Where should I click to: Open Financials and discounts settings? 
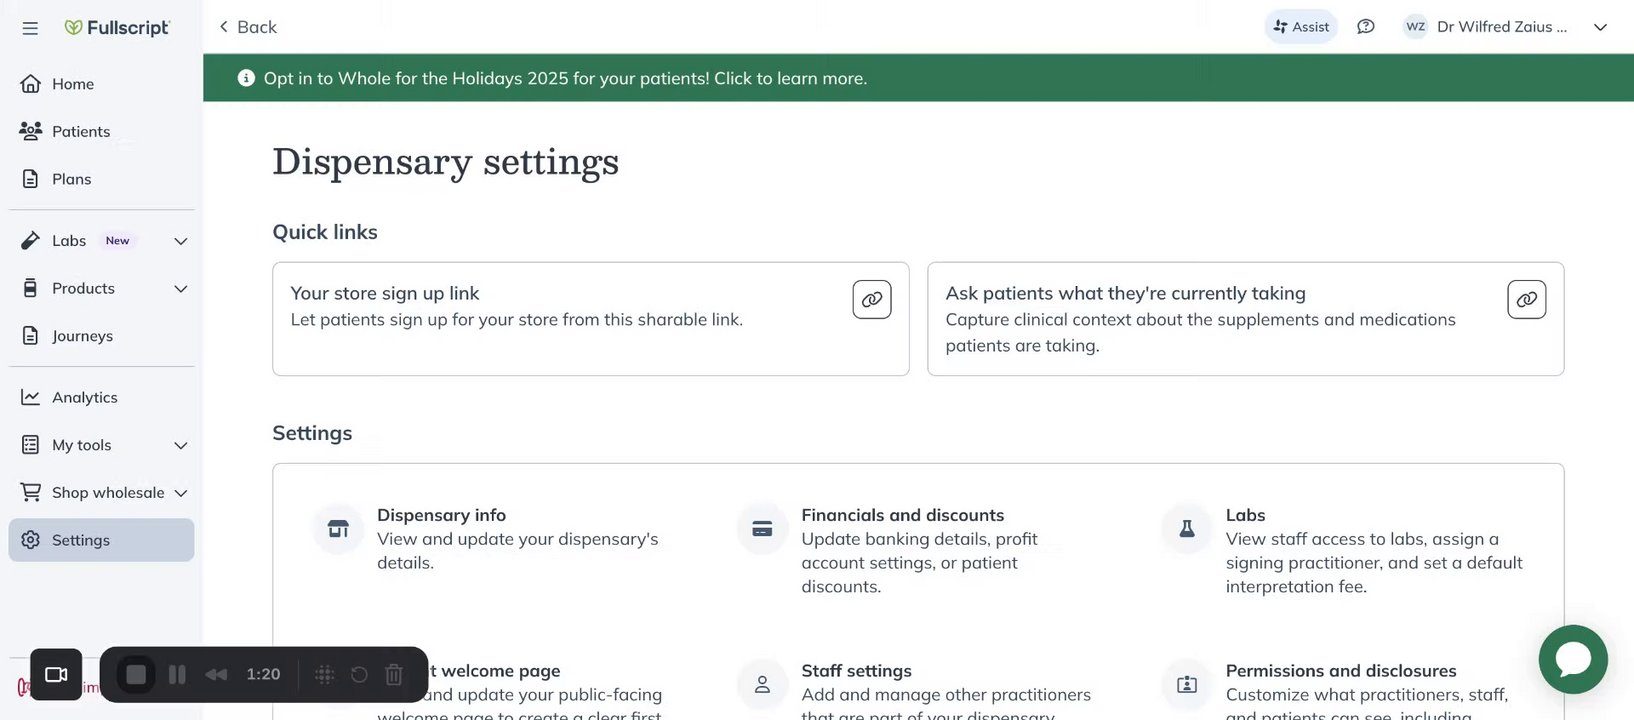pyautogui.click(x=902, y=515)
